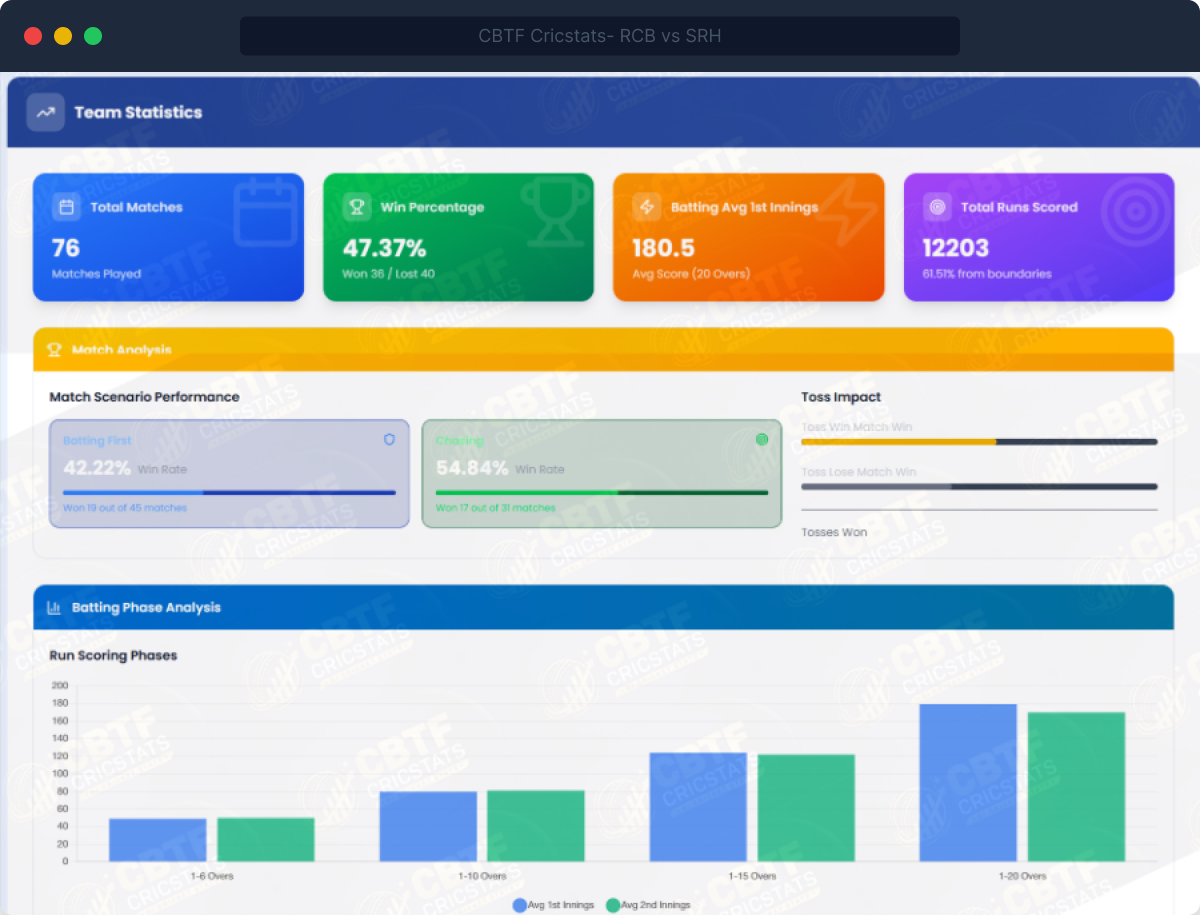Click the Toss Lose Match Win progress bar
Screen dimensions: 1200x915
tap(979, 487)
